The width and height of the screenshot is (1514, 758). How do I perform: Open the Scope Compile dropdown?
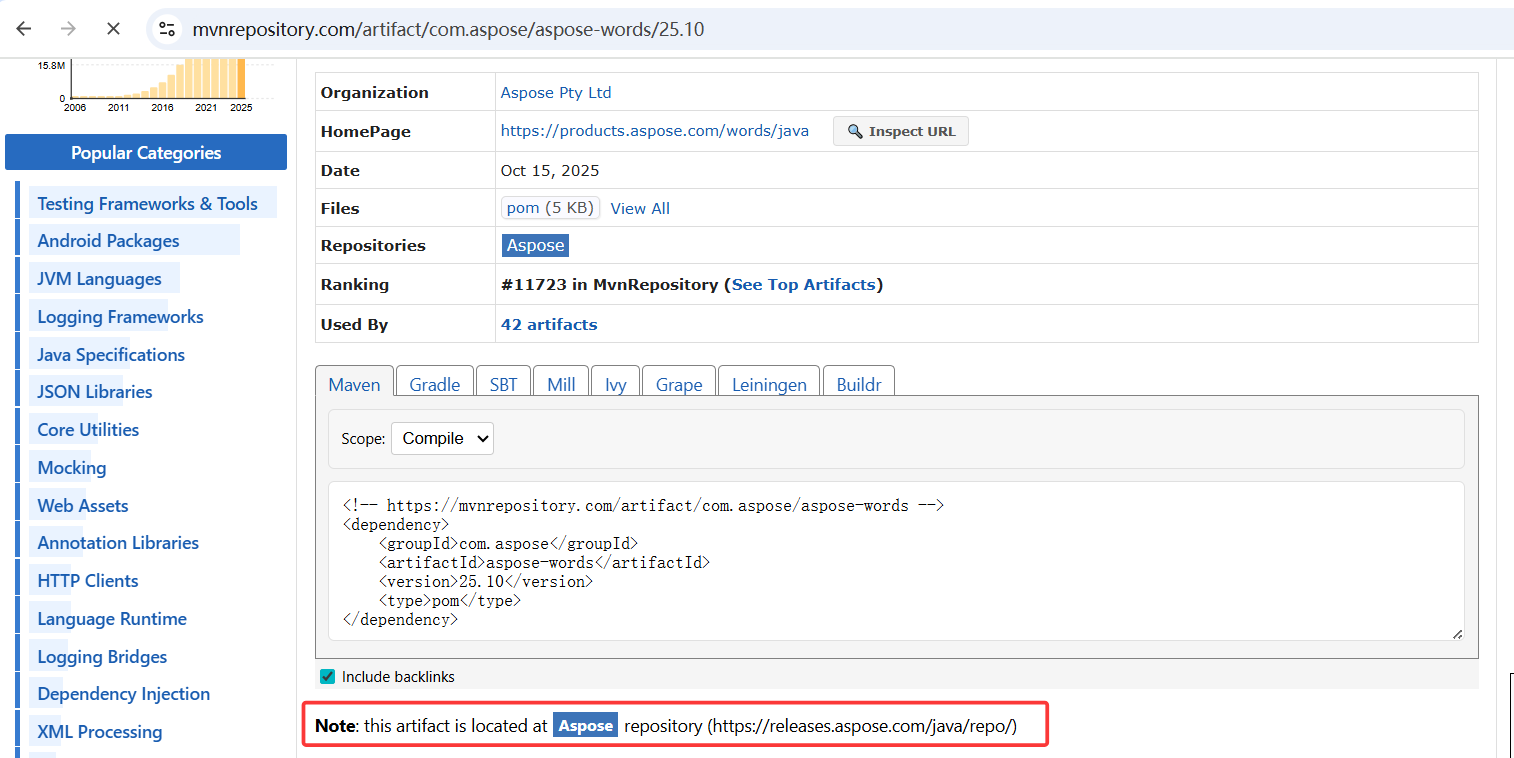point(442,438)
